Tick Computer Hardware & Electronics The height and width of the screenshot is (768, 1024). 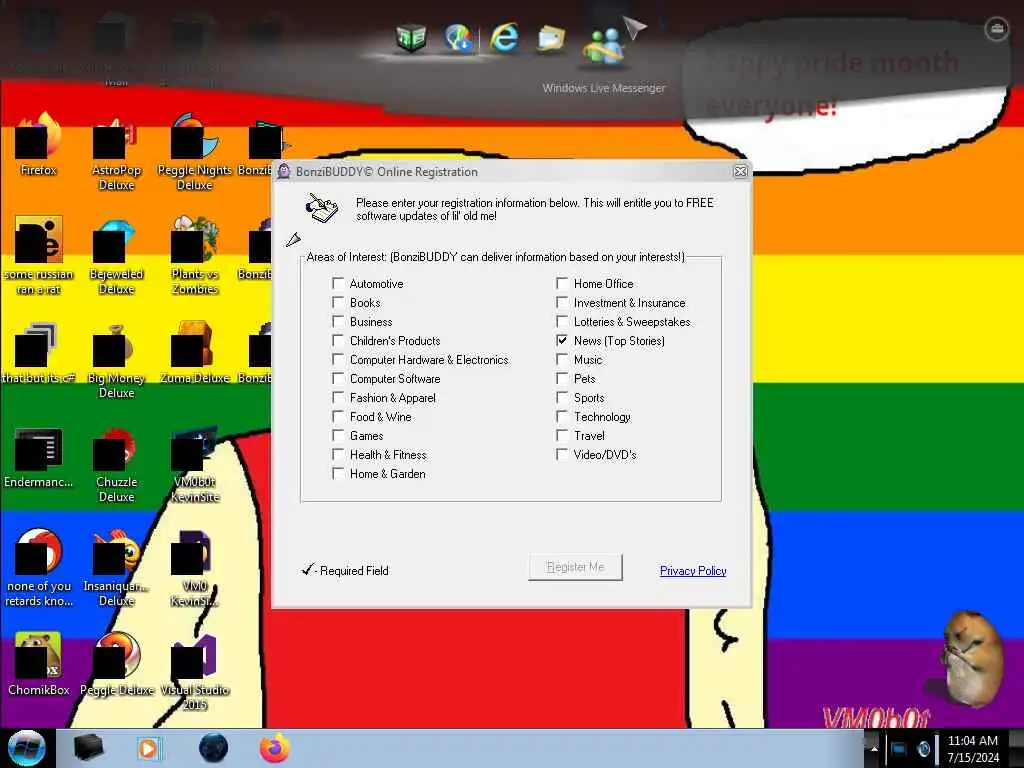[338, 359]
